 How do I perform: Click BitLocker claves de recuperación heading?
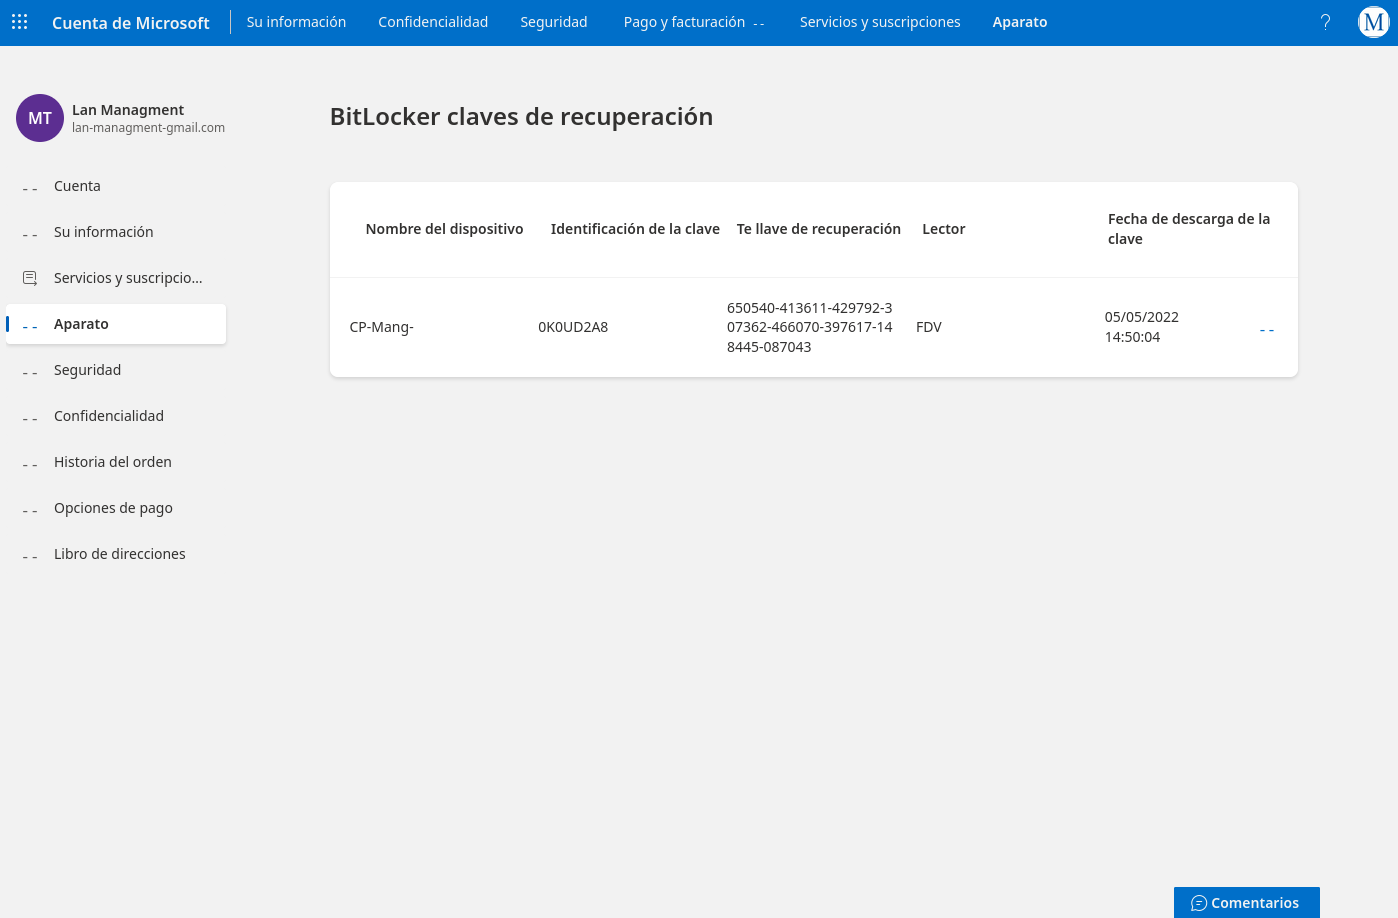tap(521, 117)
